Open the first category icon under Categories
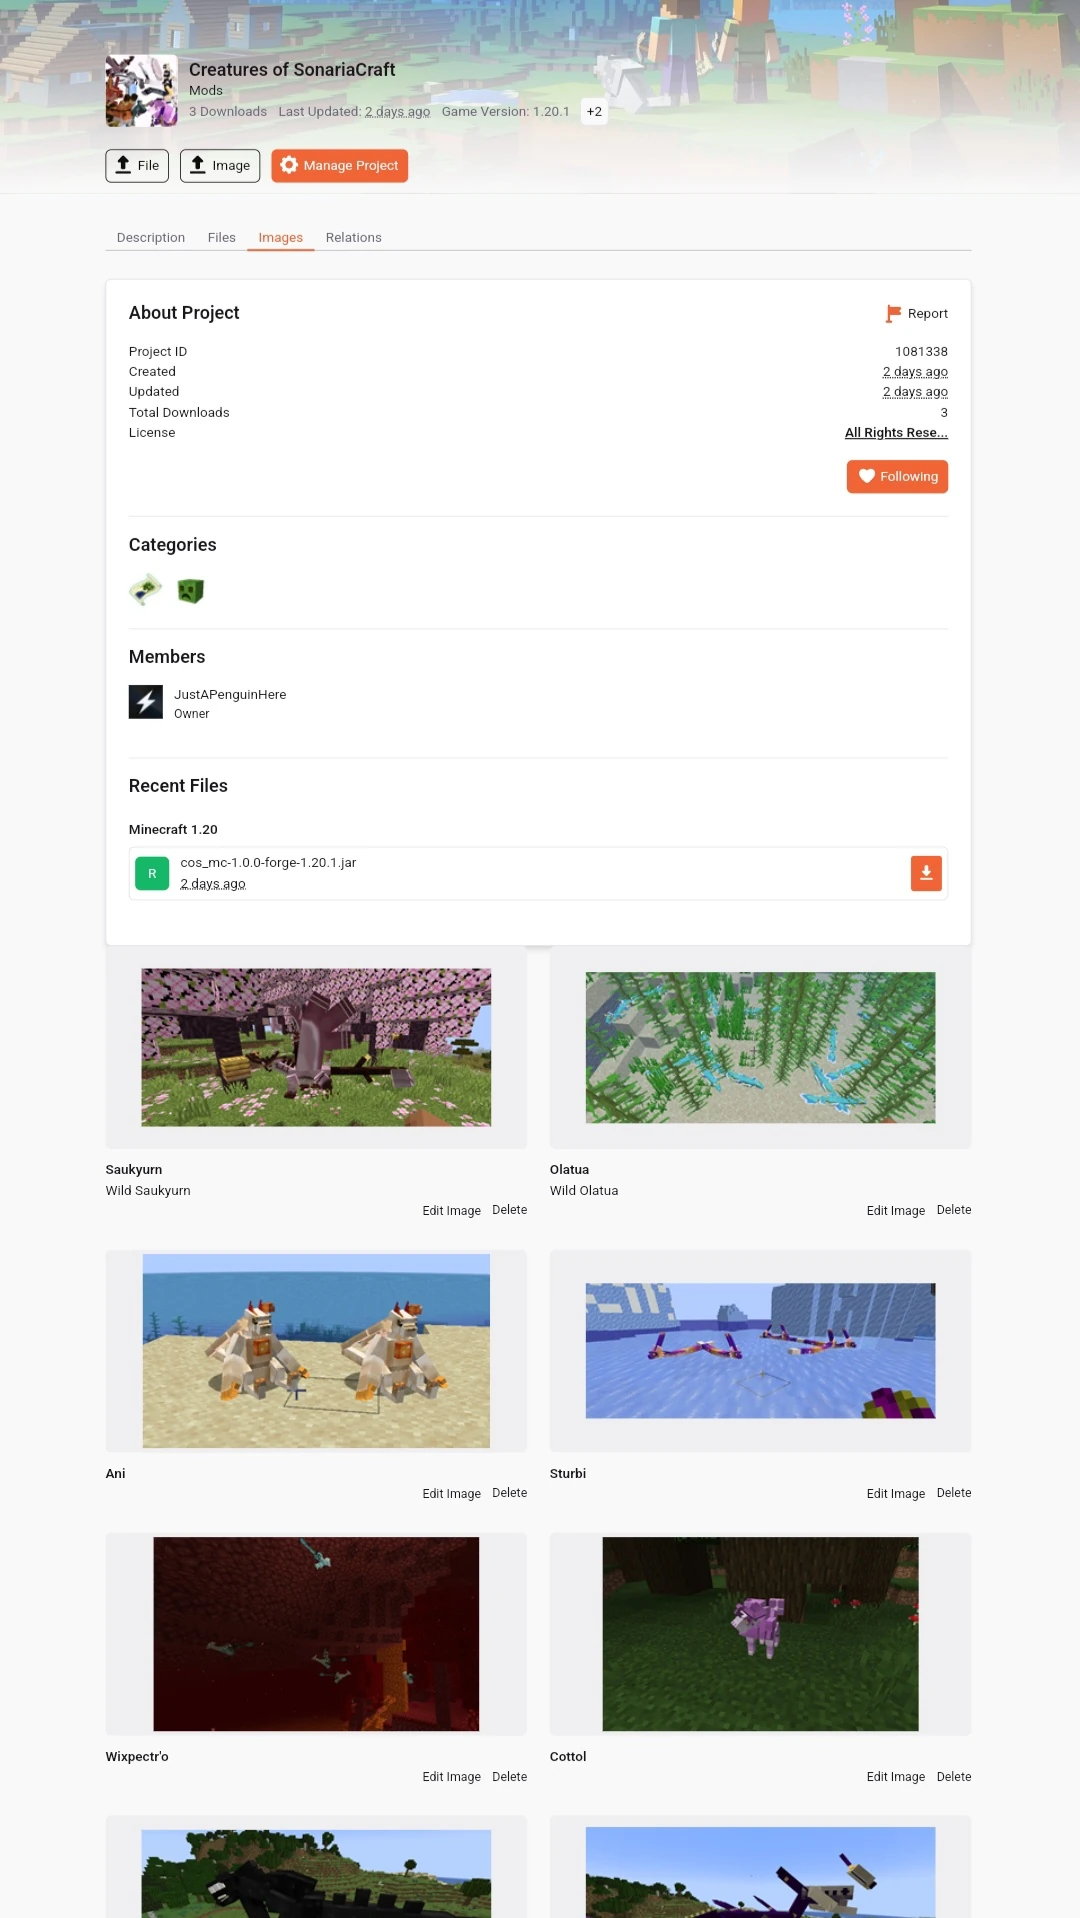The height and width of the screenshot is (1918, 1080). pos(146,590)
